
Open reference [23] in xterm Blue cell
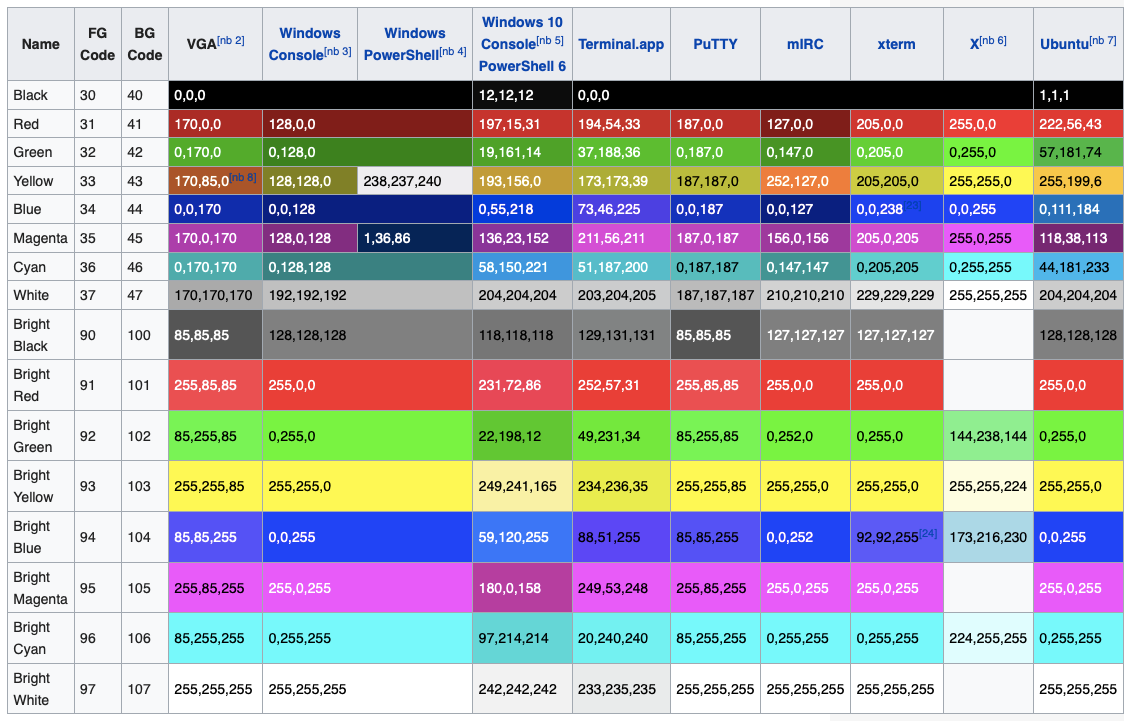tap(912, 206)
